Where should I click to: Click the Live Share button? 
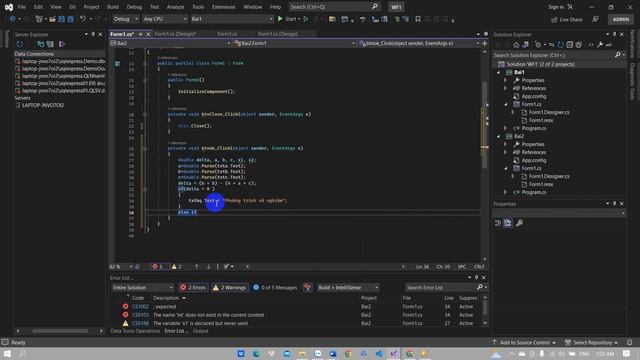(567, 19)
